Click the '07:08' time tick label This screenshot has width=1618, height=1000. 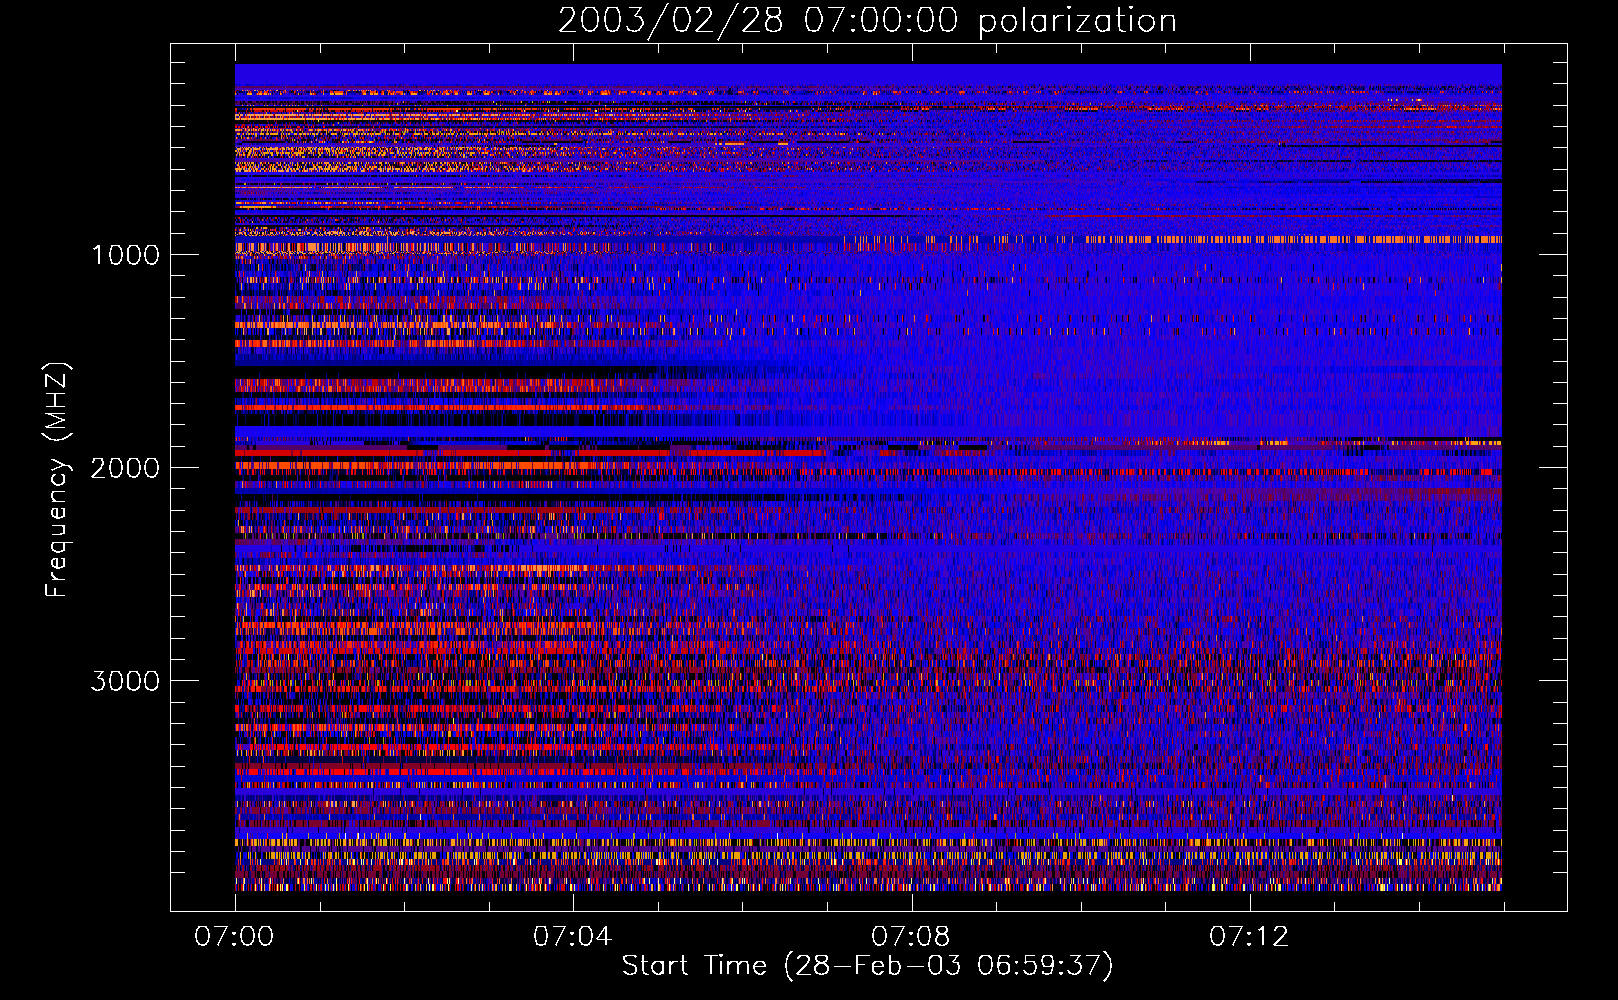tap(910, 936)
